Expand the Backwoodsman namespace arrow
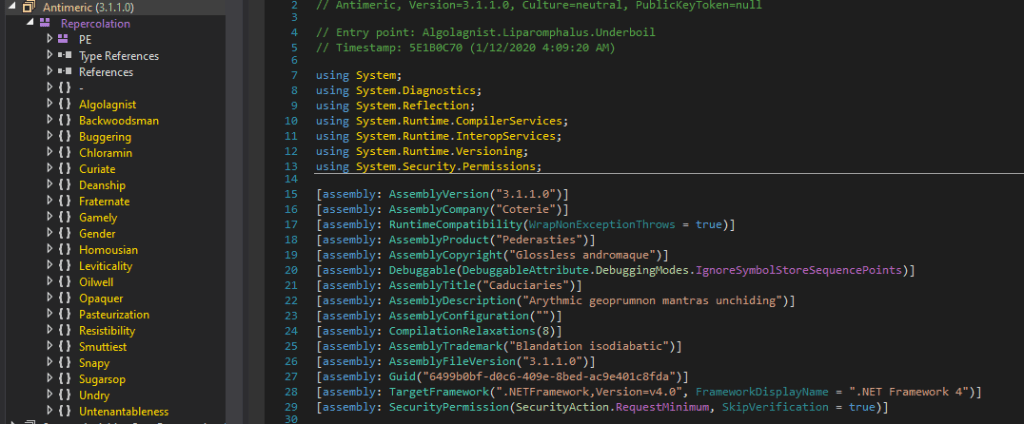 coord(49,120)
